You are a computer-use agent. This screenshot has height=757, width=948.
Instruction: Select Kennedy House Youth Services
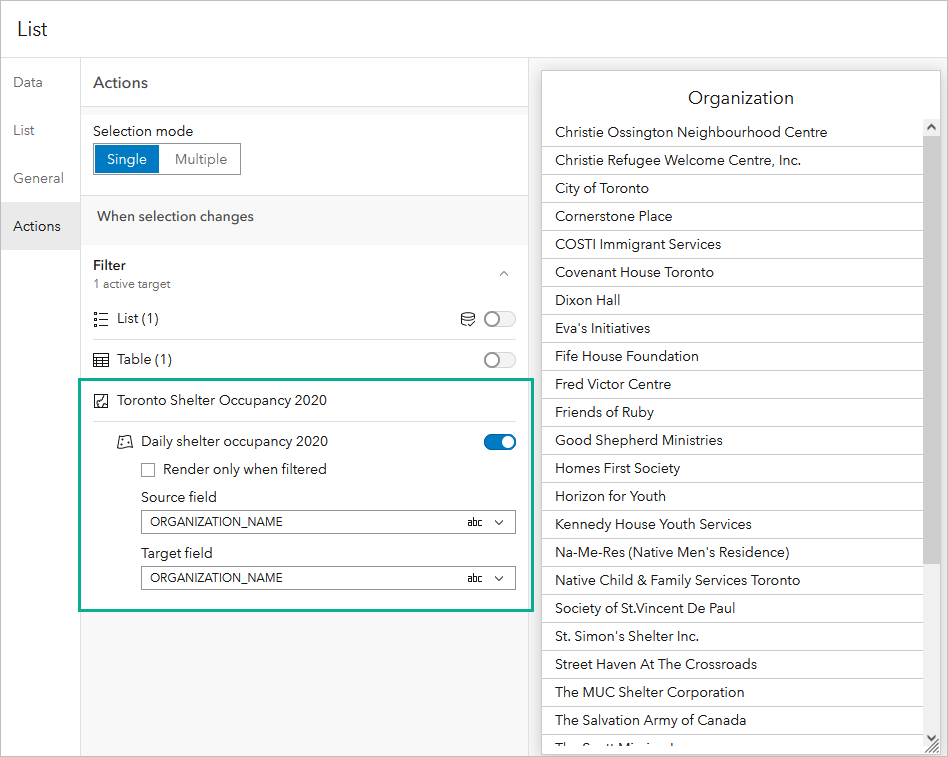[732, 525]
